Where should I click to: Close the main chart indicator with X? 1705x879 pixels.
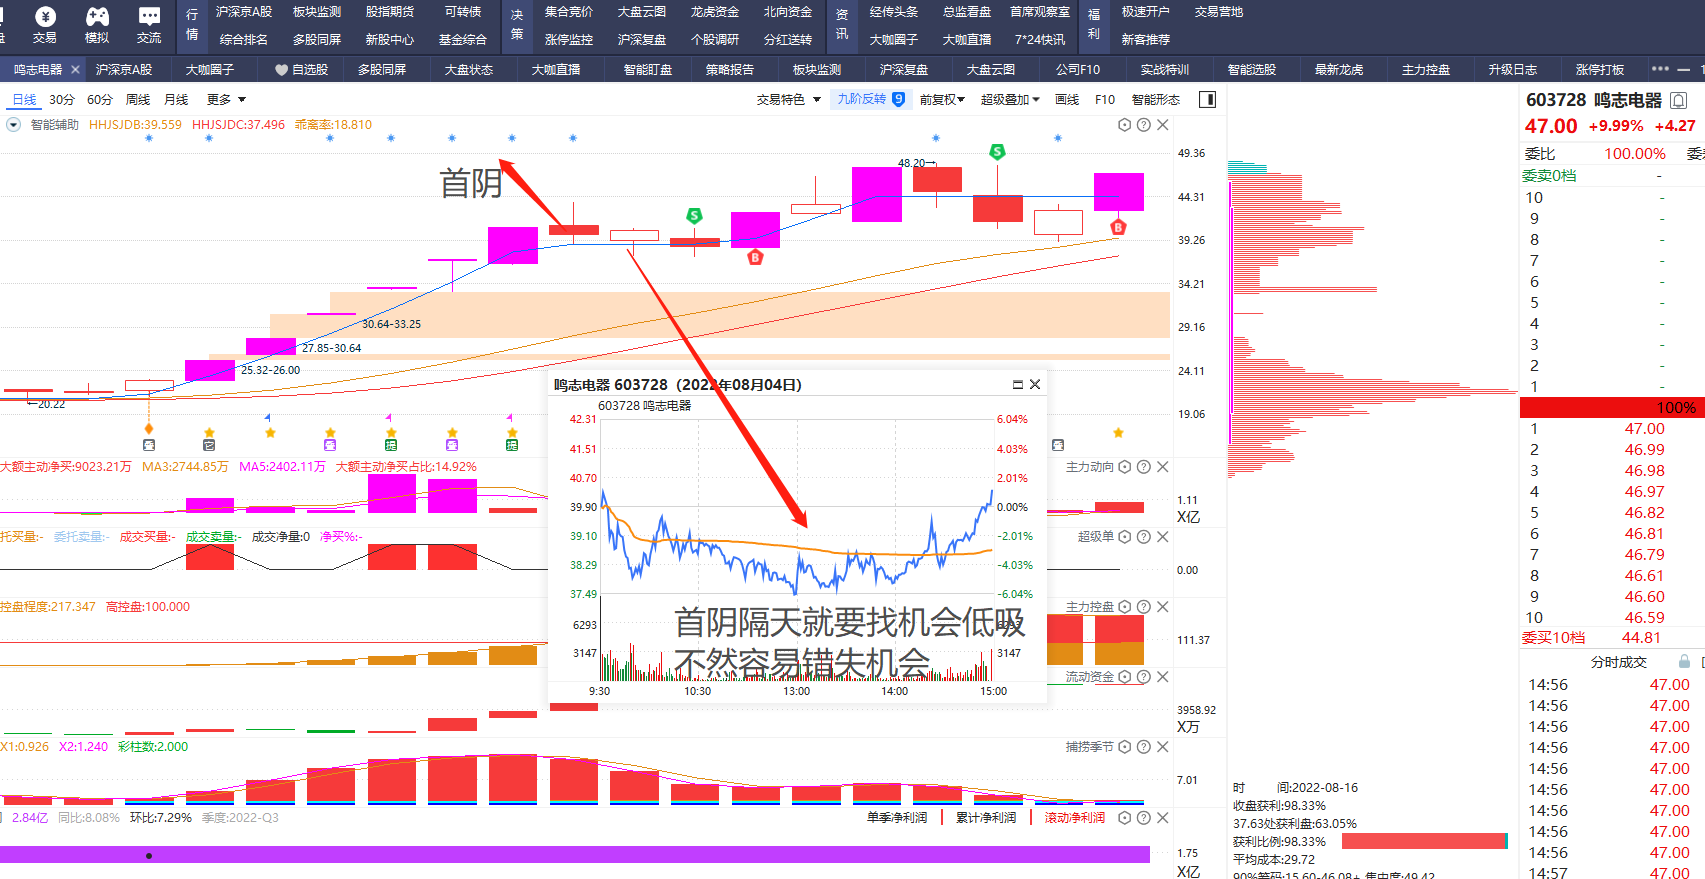click(x=1163, y=125)
